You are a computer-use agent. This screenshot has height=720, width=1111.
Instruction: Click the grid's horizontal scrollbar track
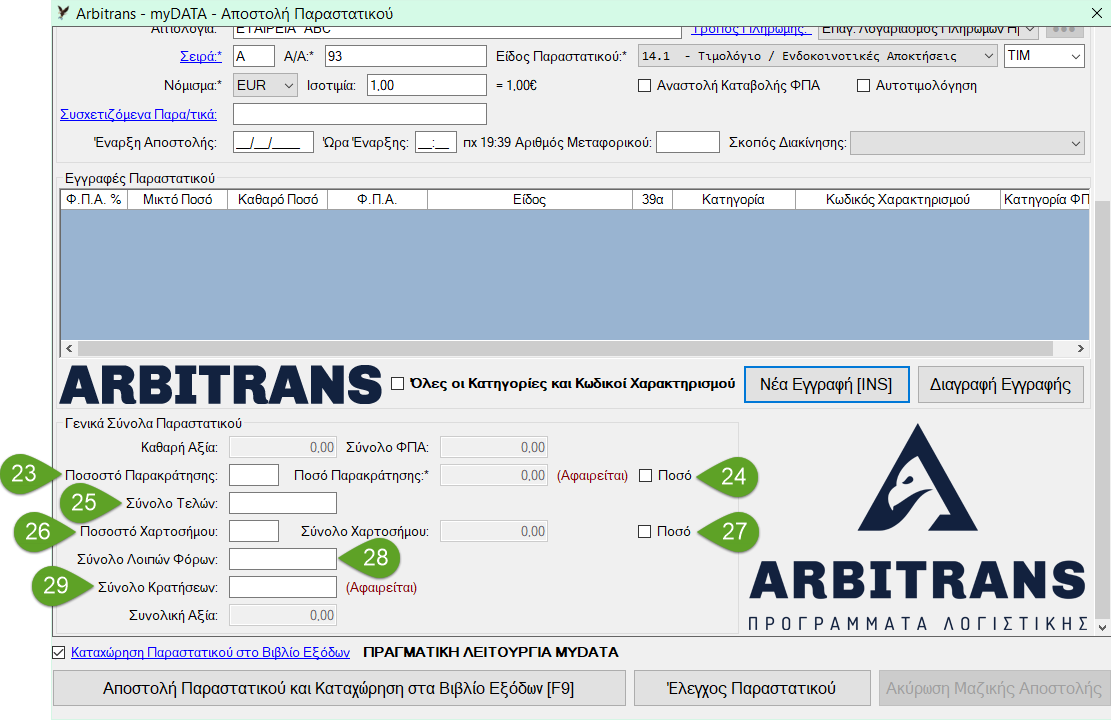[565, 349]
